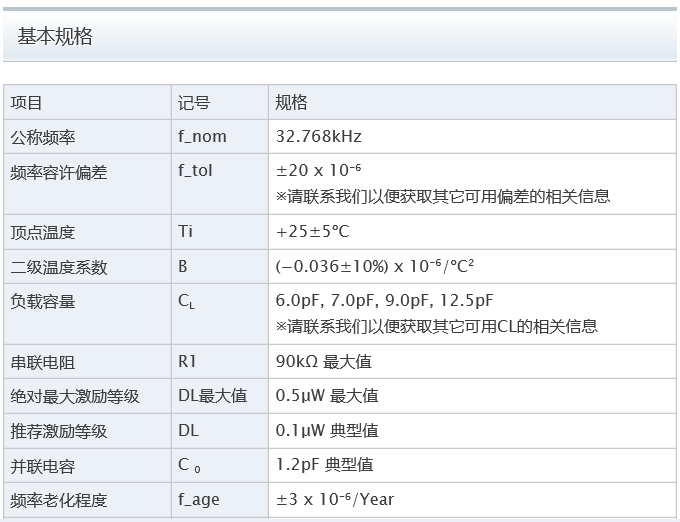This screenshot has height=522, width=680.
Task: Select the 频率容许偏差 row label
Action: tap(58, 172)
